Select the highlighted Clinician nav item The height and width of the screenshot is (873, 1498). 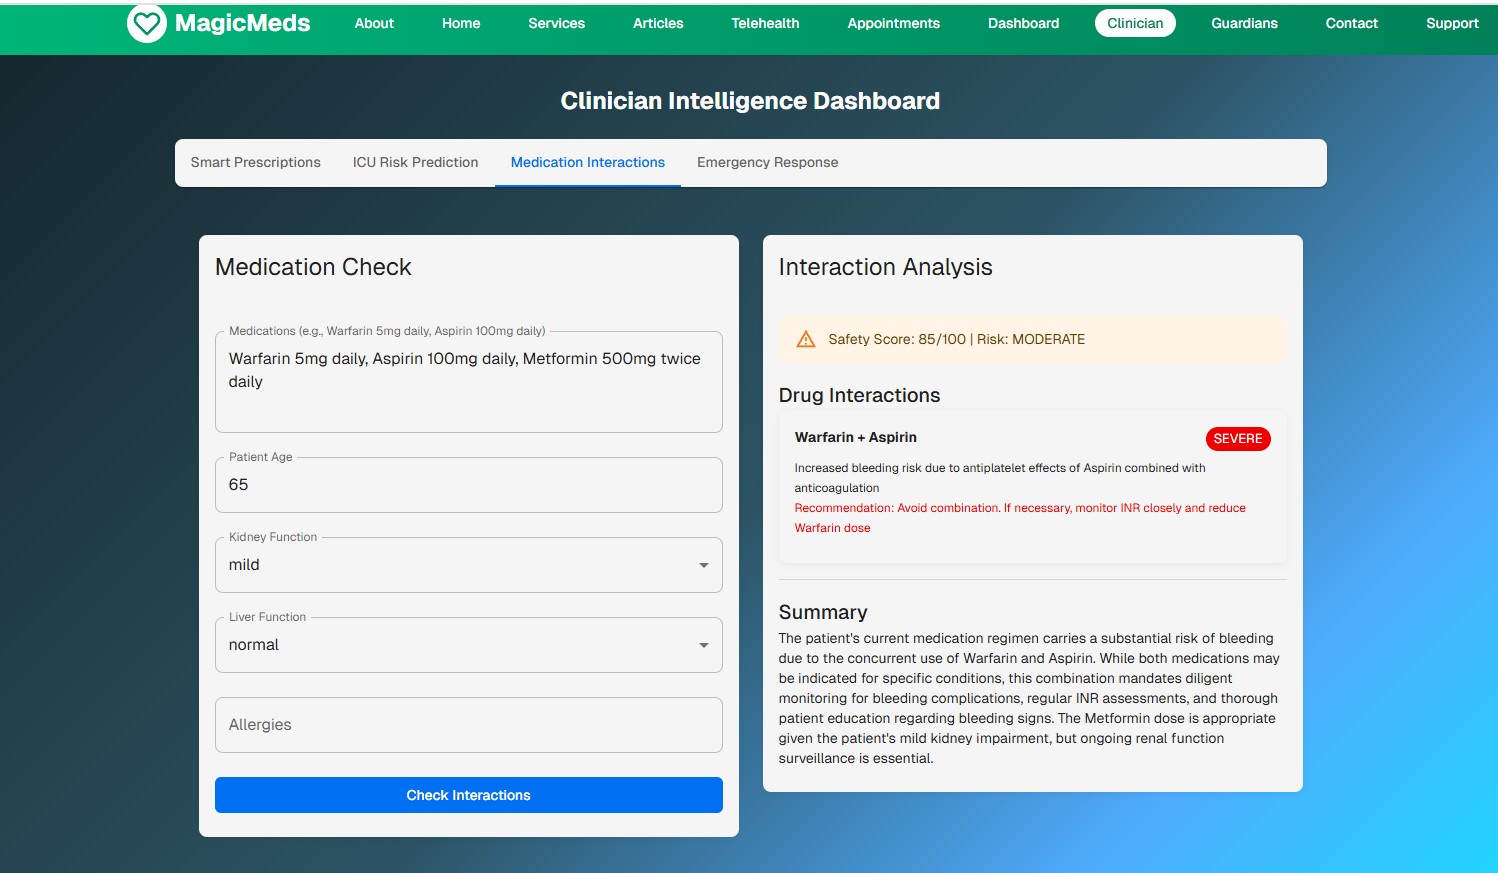(1135, 23)
